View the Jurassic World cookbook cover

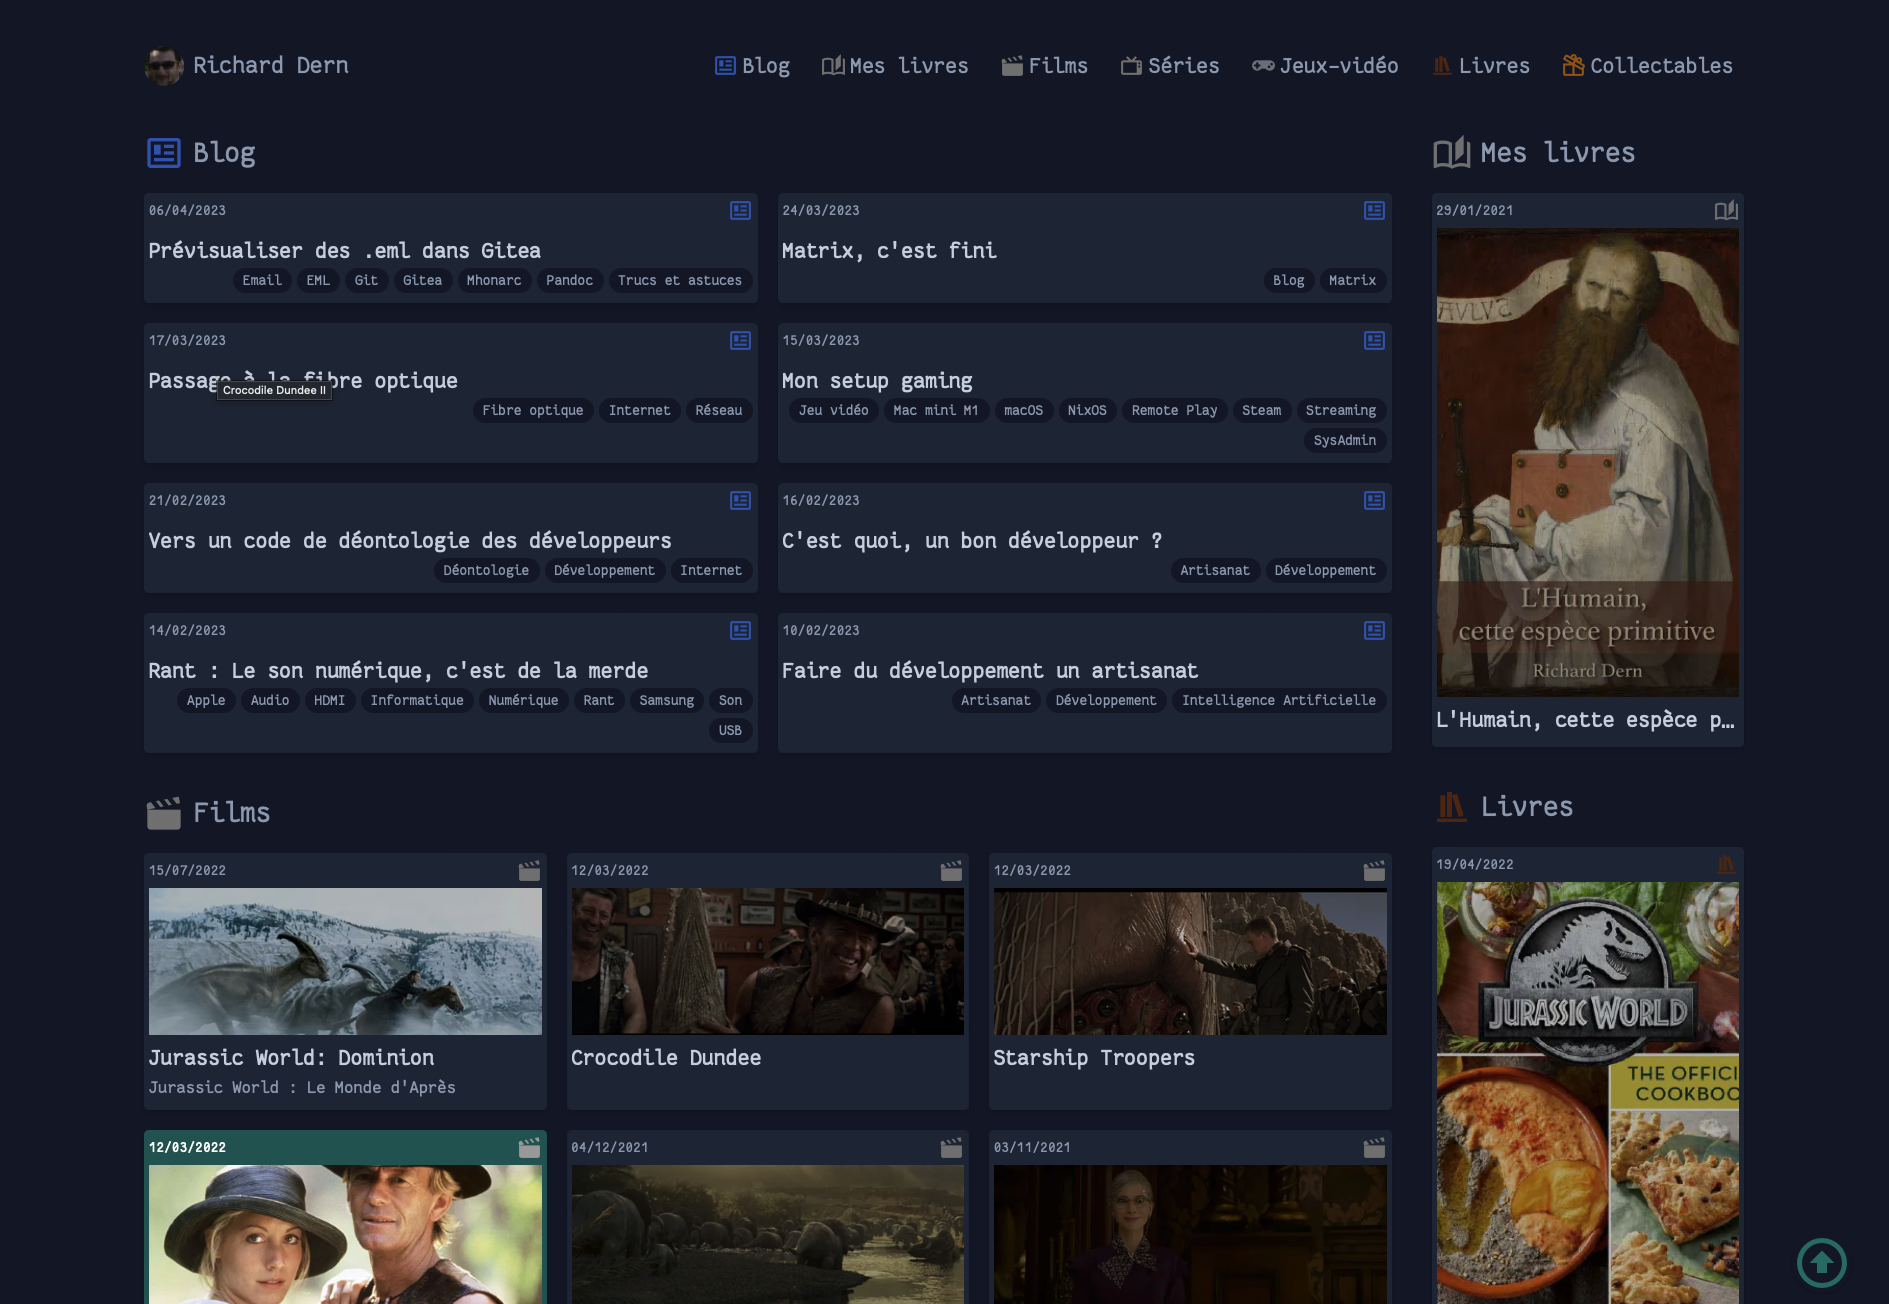[1587, 1090]
